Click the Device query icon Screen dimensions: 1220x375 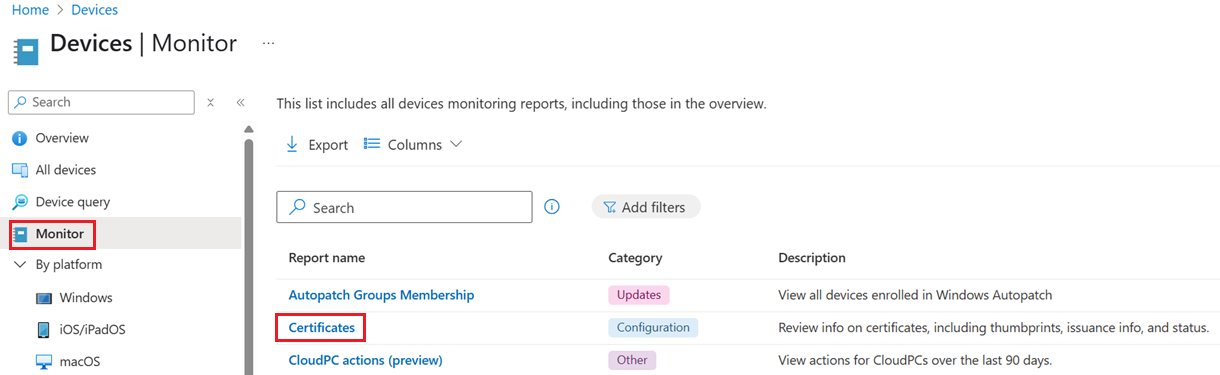click(x=19, y=202)
